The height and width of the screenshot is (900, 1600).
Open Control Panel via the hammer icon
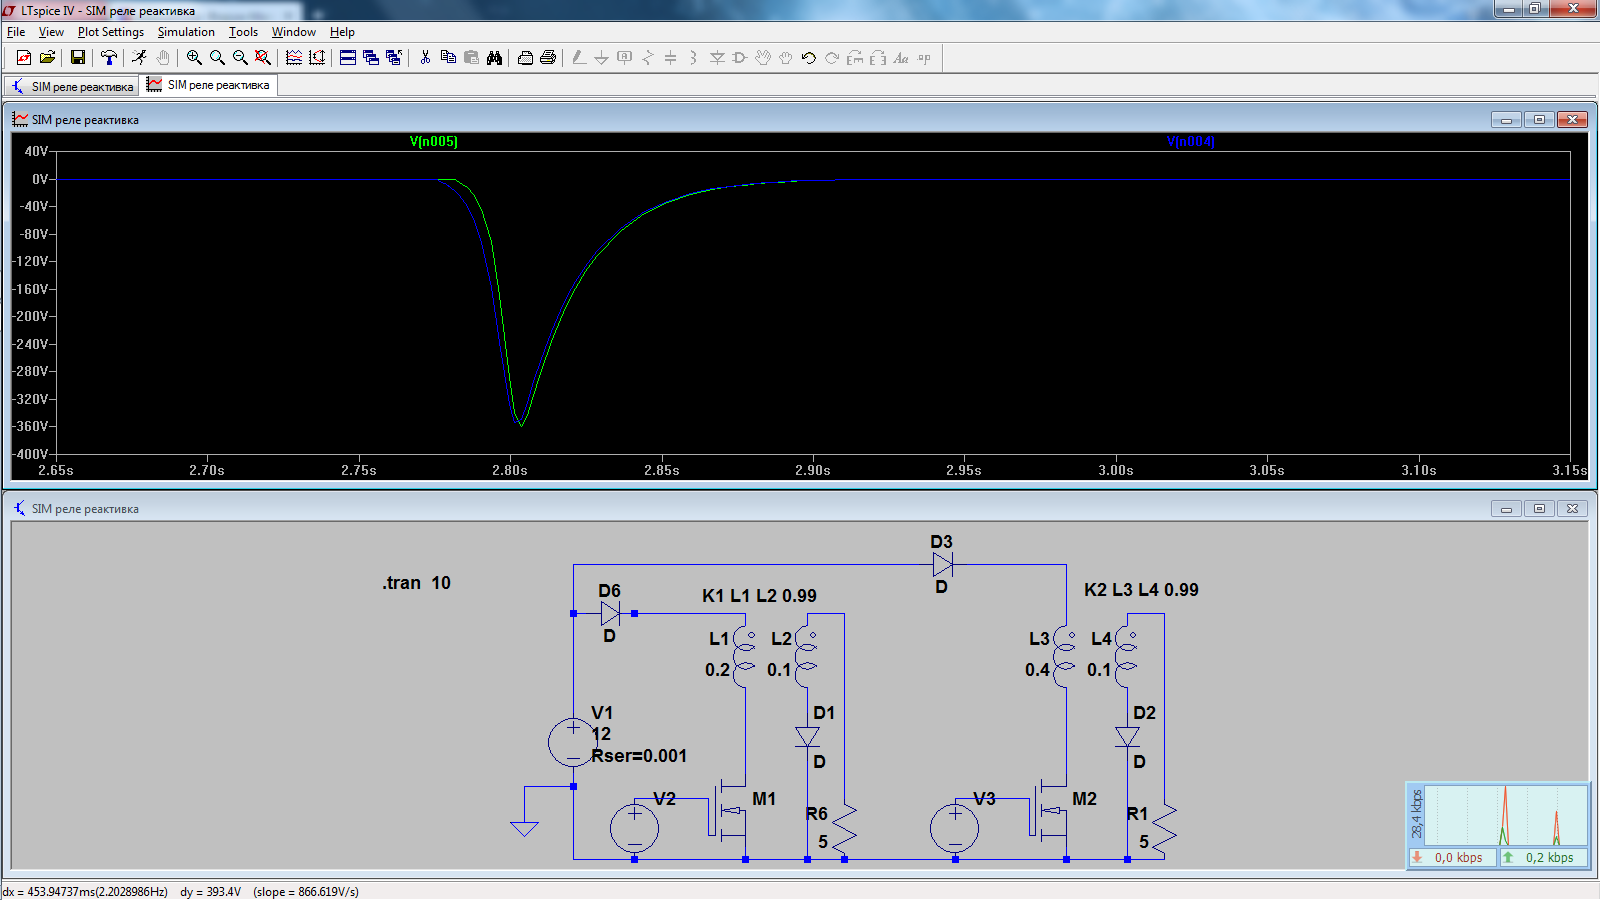pyautogui.click(x=109, y=58)
